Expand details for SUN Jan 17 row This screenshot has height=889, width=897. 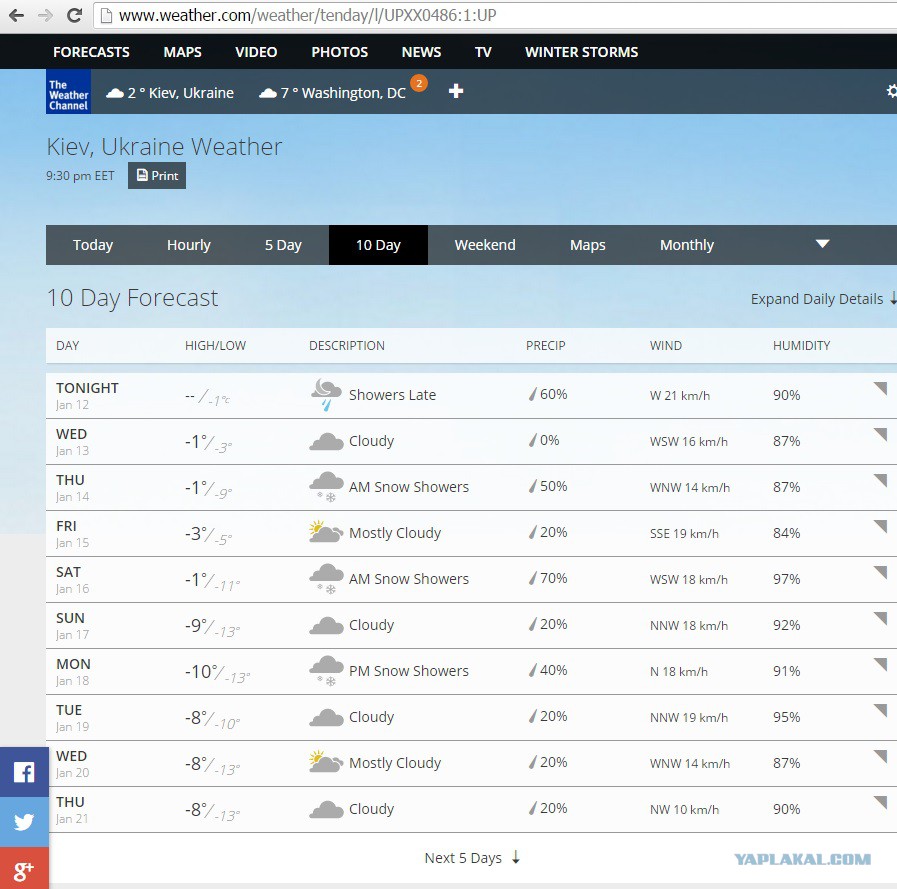(881, 618)
